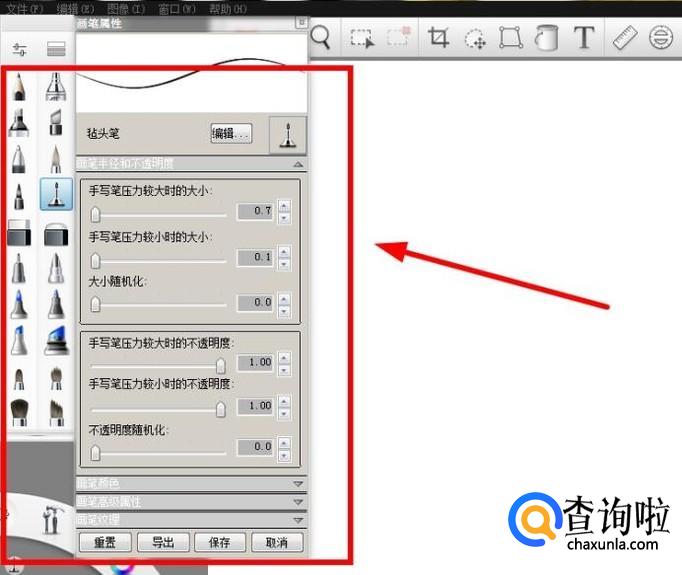The height and width of the screenshot is (575, 682).
Task: Click the Zoom magnifier tool
Action: coord(321,38)
